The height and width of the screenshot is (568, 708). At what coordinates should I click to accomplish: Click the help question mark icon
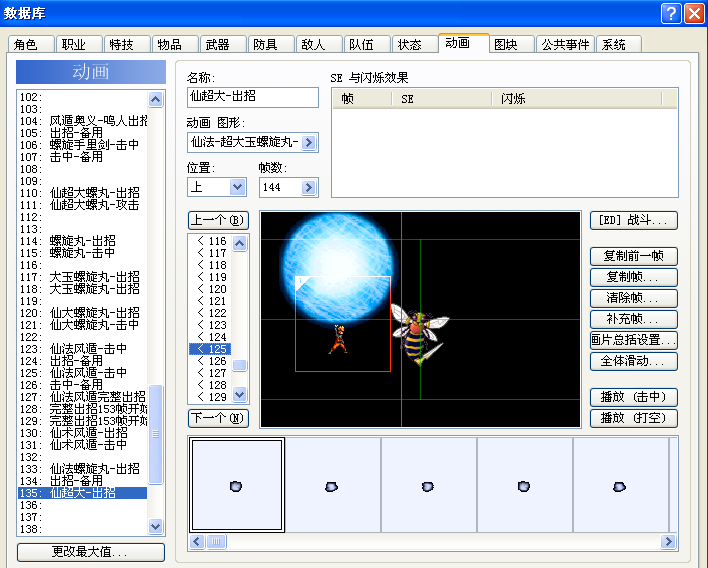[671, 13]
